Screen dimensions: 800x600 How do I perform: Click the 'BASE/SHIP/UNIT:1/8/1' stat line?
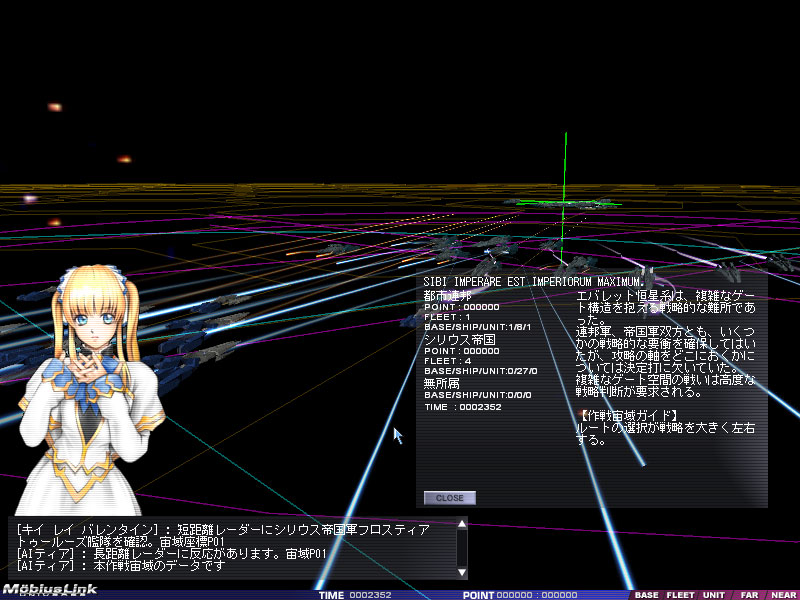478,327
